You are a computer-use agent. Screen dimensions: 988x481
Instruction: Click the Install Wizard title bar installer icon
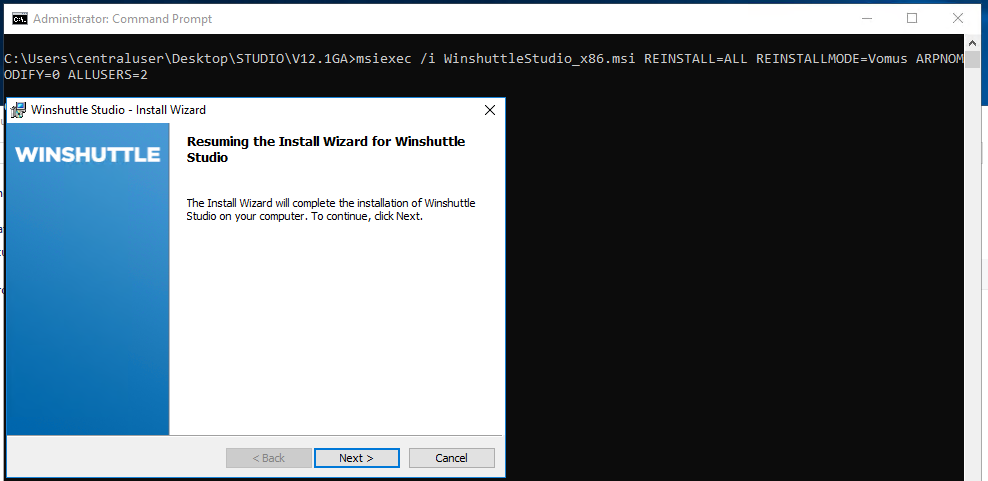point(19,110)
